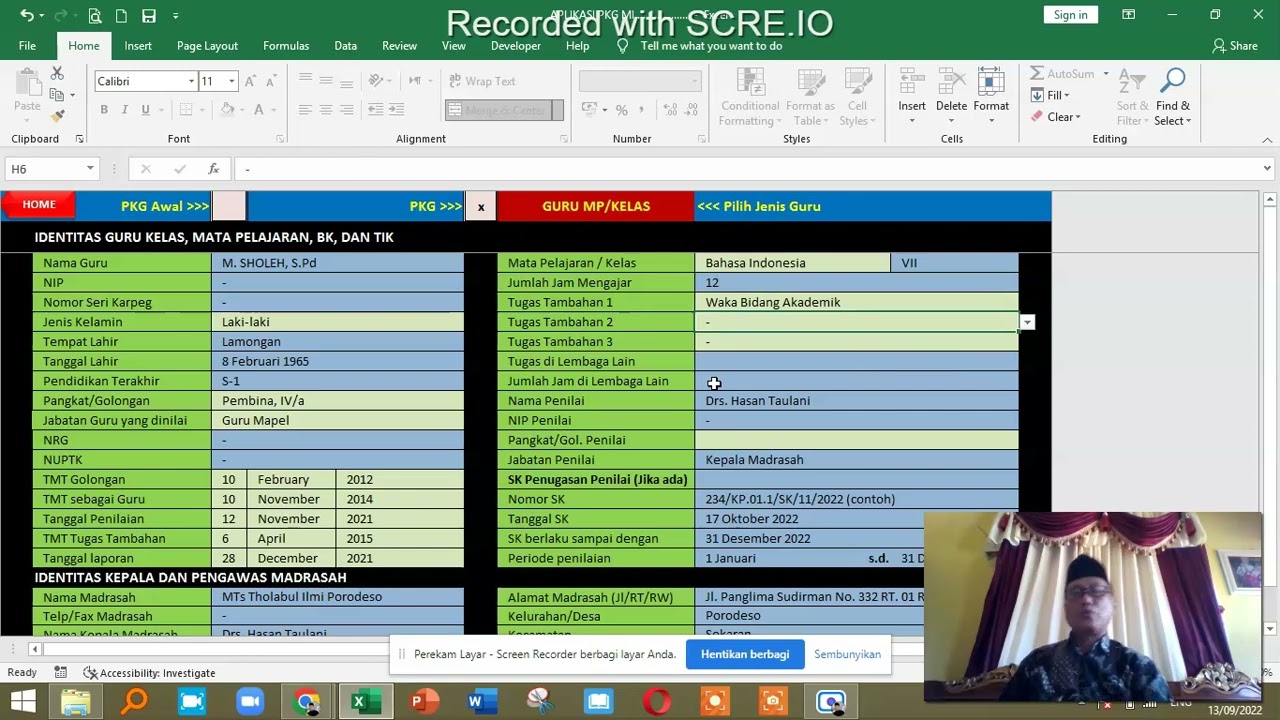
Task: Toggle Italic formatting
Action: 125,110
